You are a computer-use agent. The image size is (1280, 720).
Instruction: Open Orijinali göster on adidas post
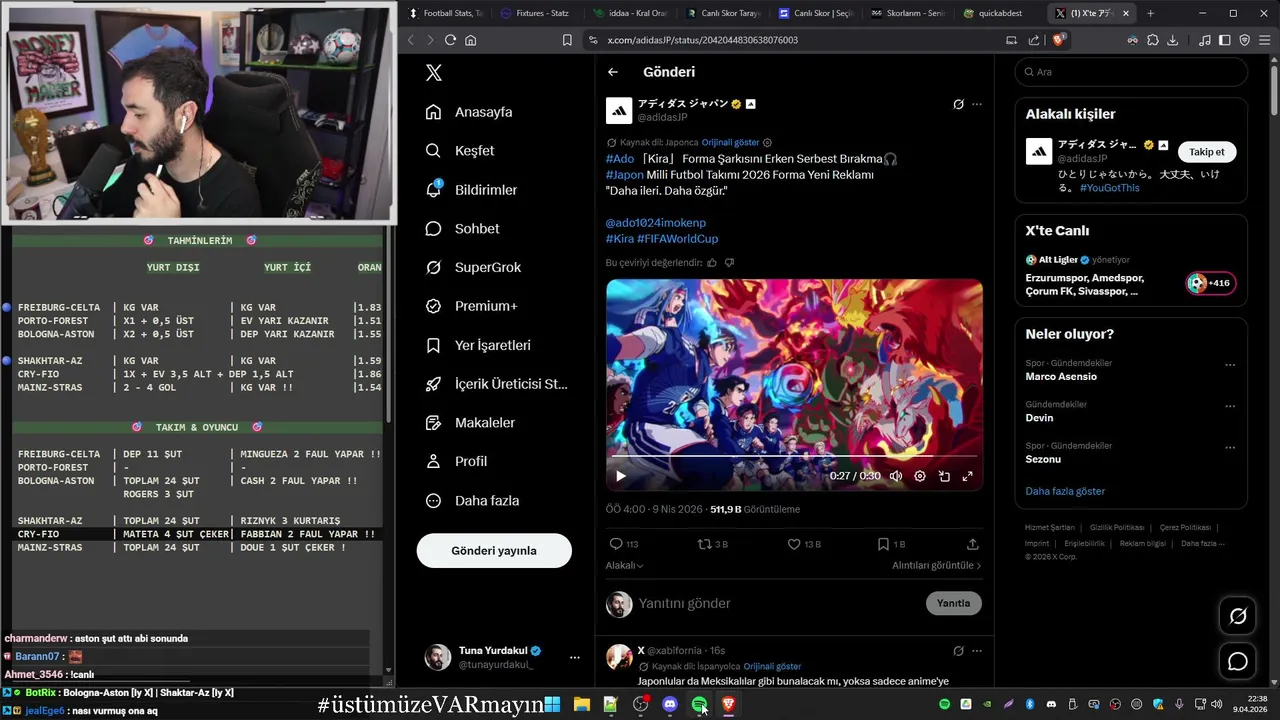[x=730, y=143]
